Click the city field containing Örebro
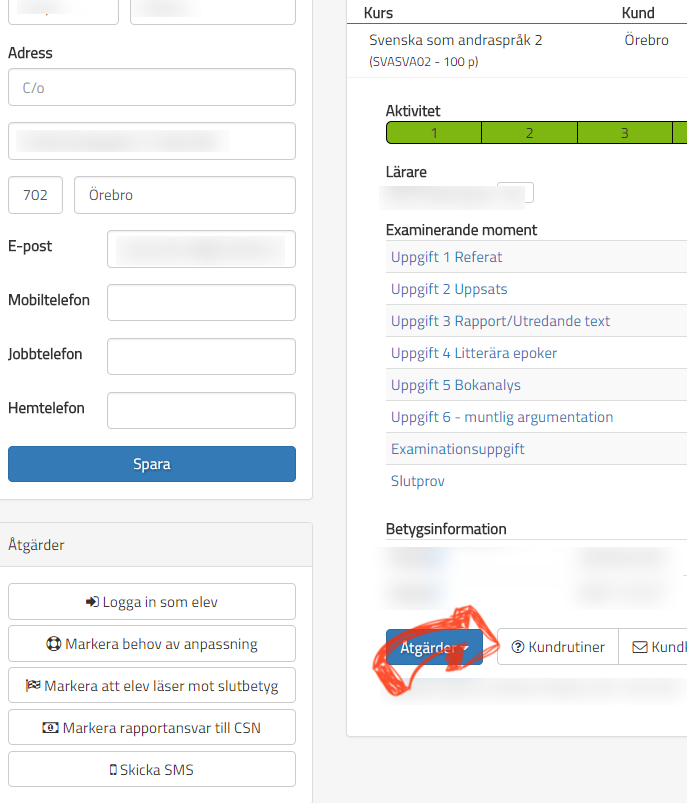Image resolution: width=687 pixels, height=803 pixels. tap(185, 195)
